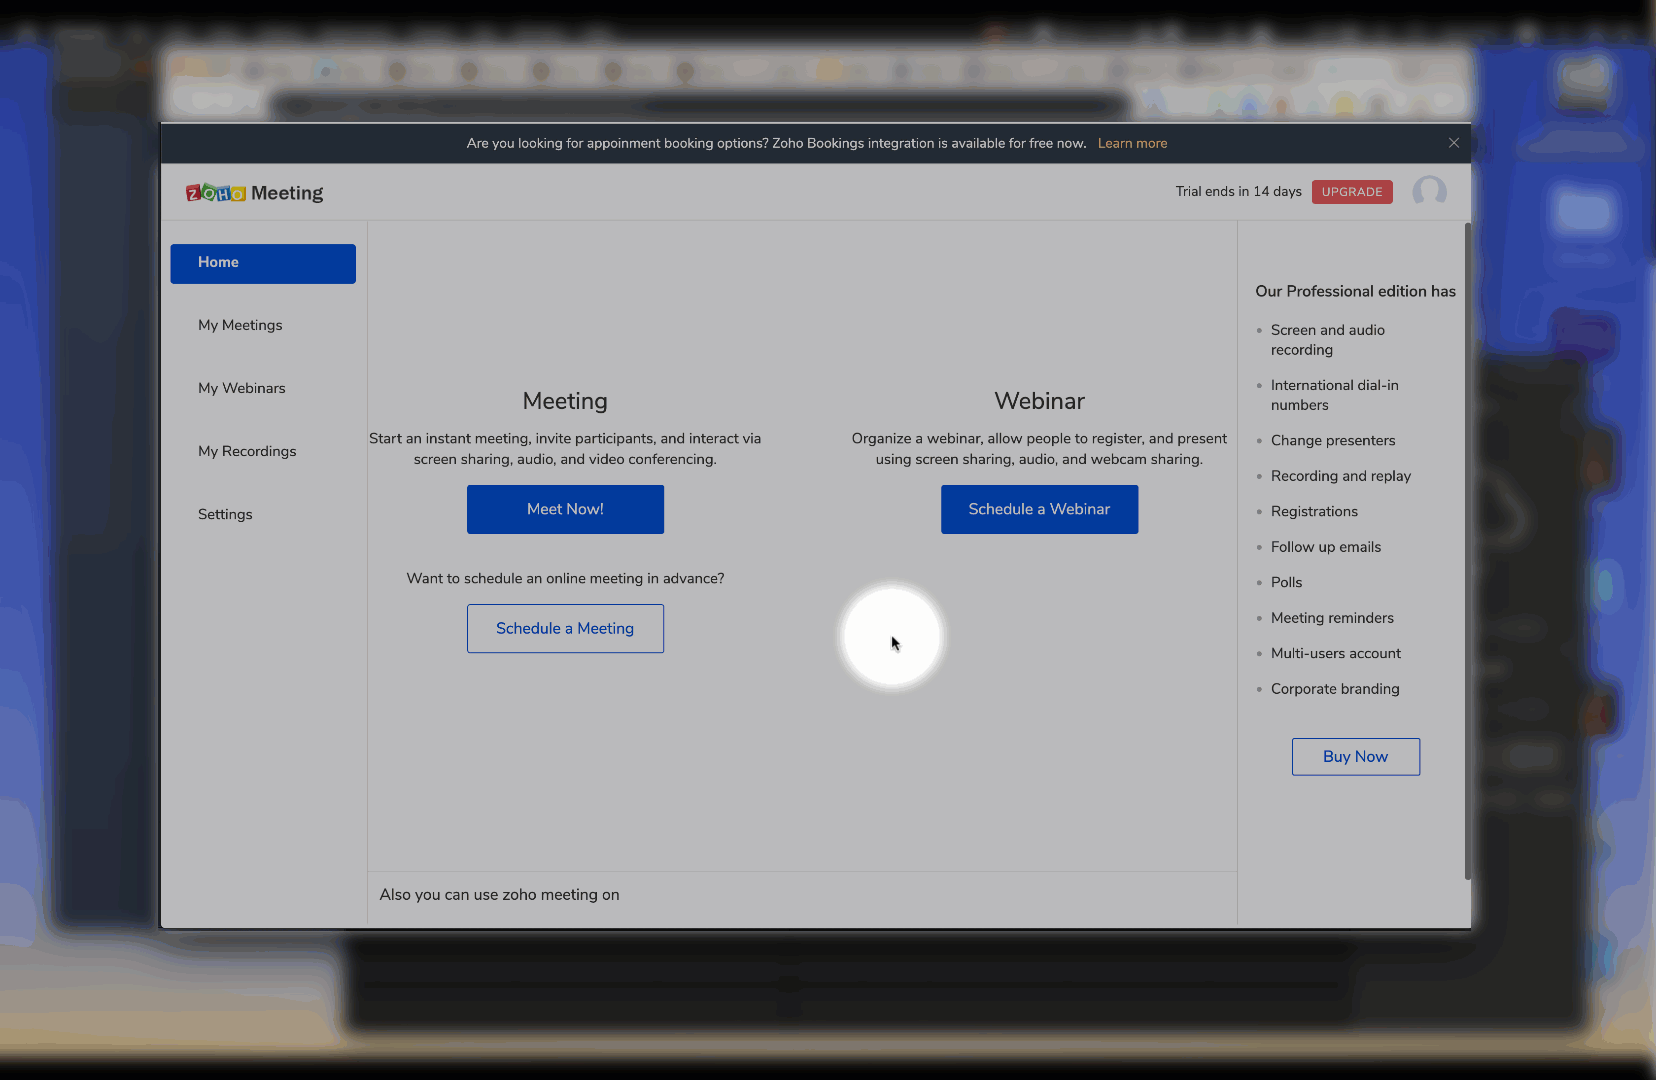Navigate to Settings in the sidebar
This screenshot has width=1656, height=1080.
pos(225,514)
